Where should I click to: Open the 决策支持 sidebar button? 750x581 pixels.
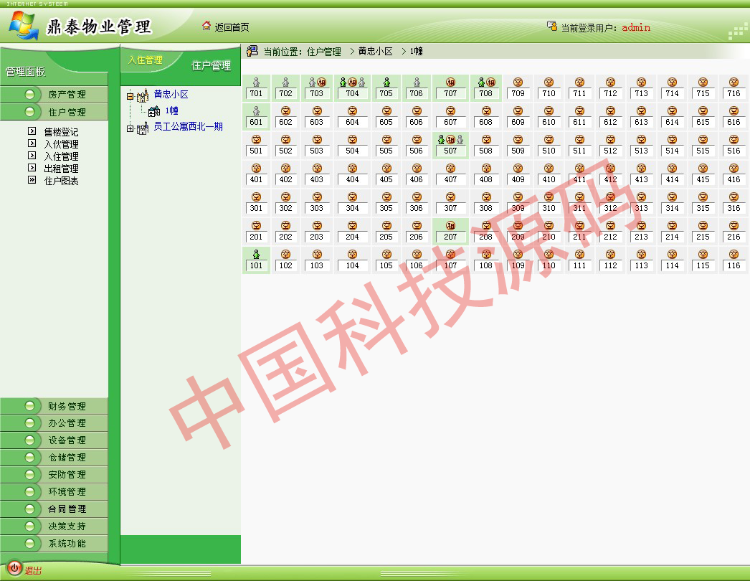(54, 526)
